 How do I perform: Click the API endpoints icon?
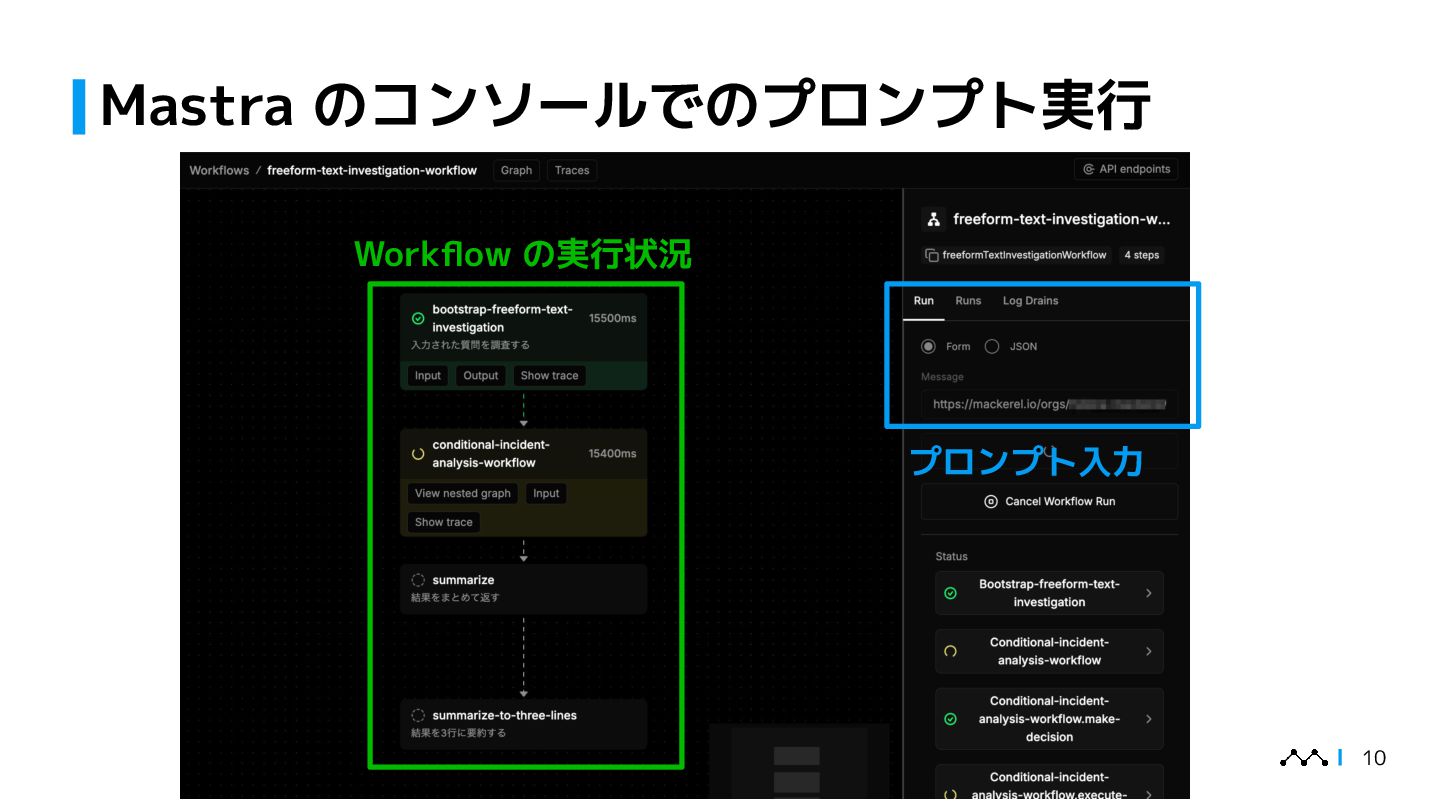(x=1089, y=170)
